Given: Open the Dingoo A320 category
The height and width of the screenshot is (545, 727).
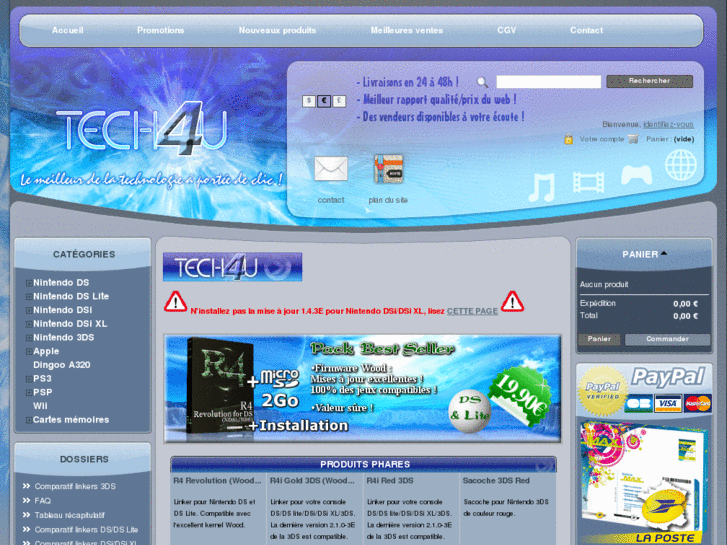Looking at the screenshot, I should (62, 365).
